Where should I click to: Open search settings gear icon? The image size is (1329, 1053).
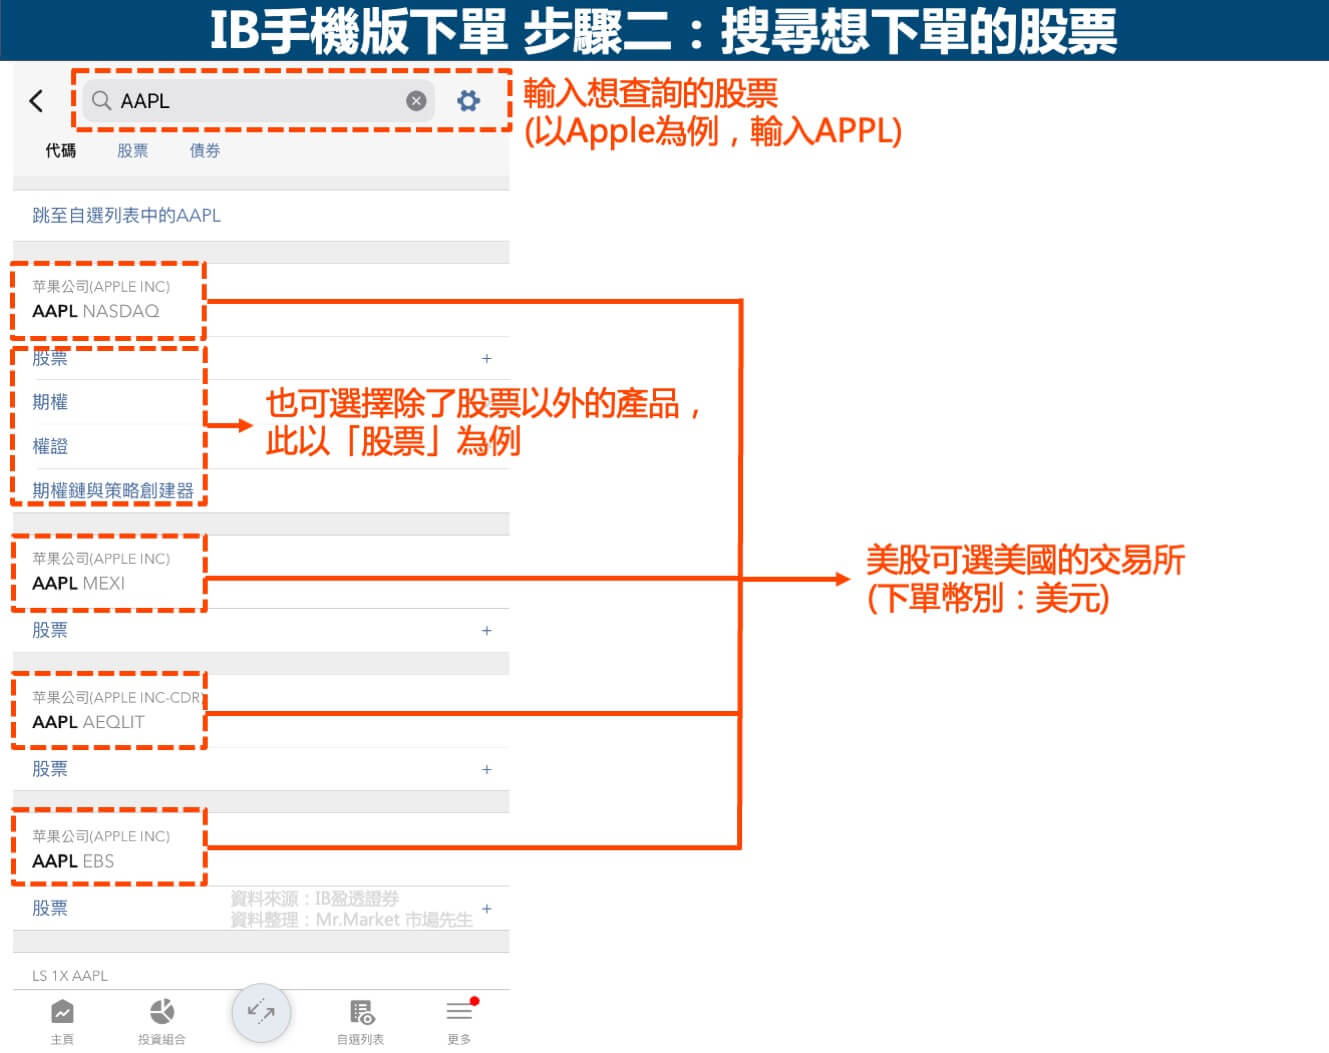tap(468, 100)
